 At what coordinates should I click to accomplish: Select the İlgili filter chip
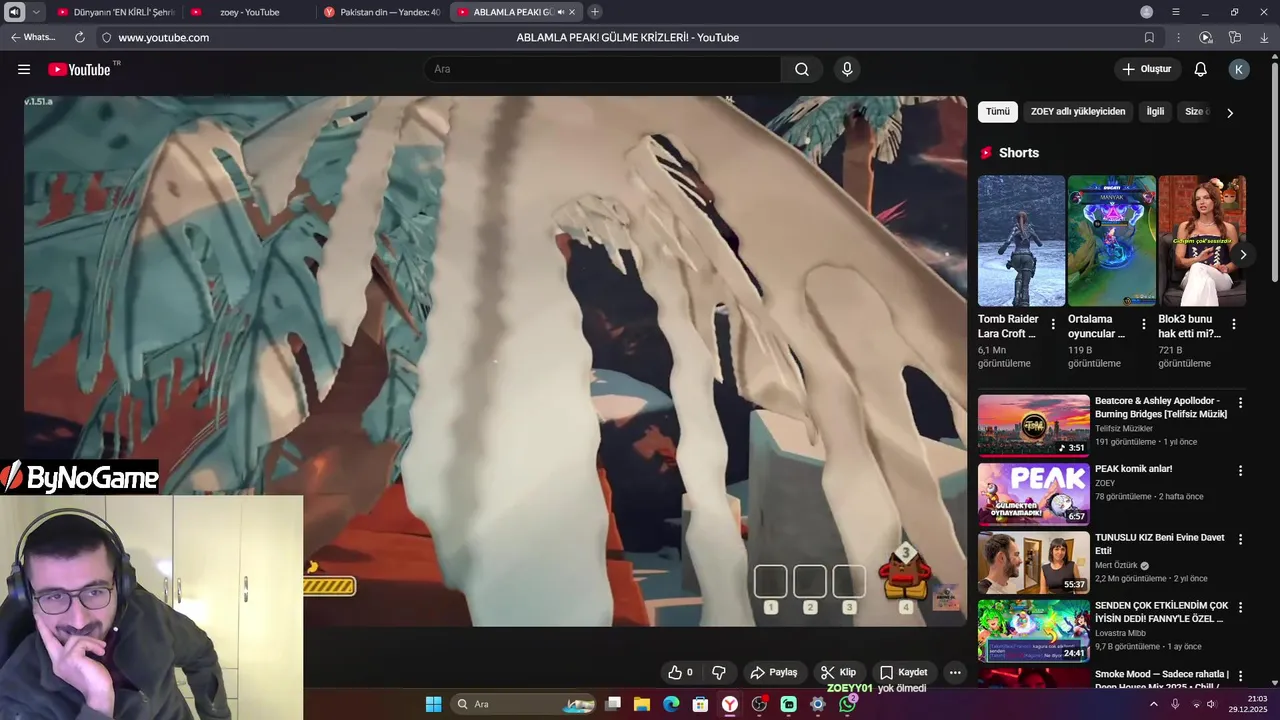[x=1155, y=112]
